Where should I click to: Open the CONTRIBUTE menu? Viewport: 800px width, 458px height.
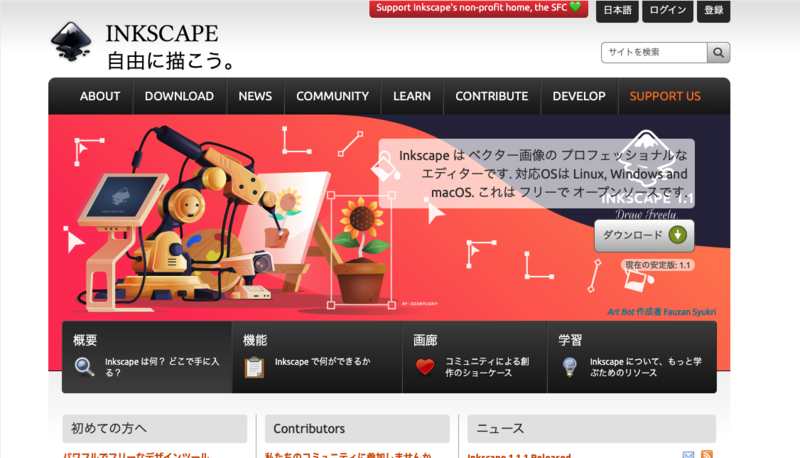492,96
